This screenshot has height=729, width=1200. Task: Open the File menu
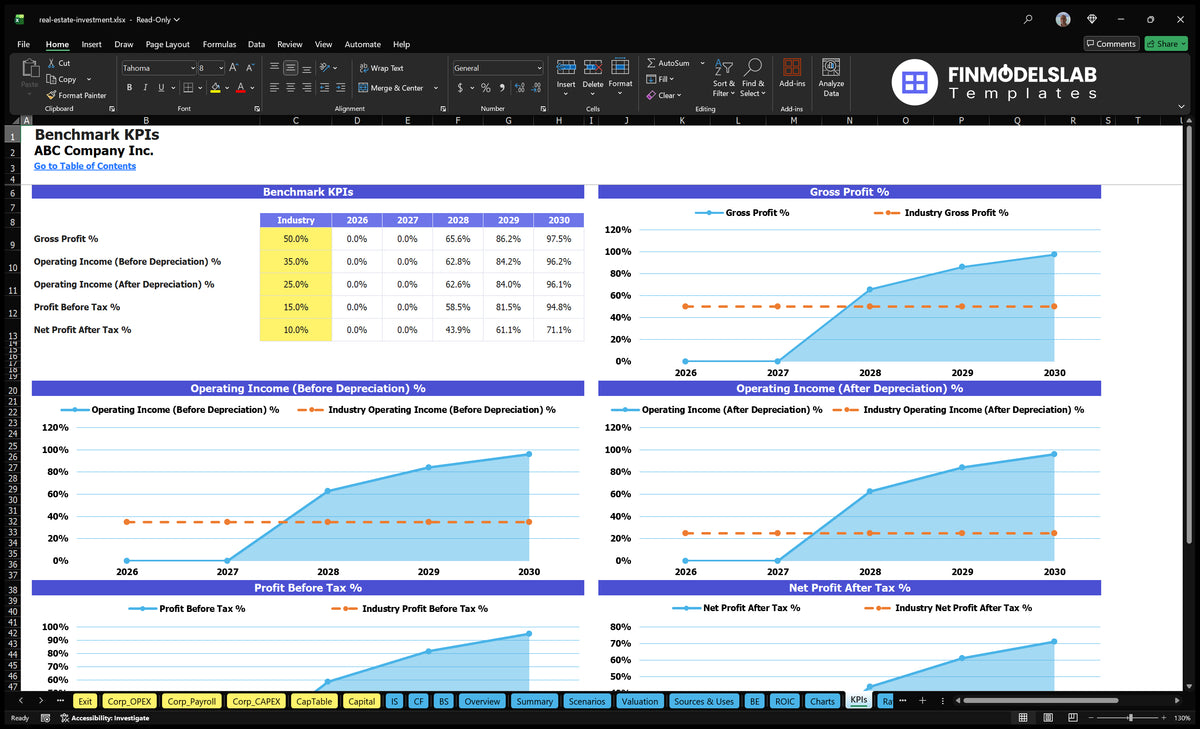tap(23, 44)
